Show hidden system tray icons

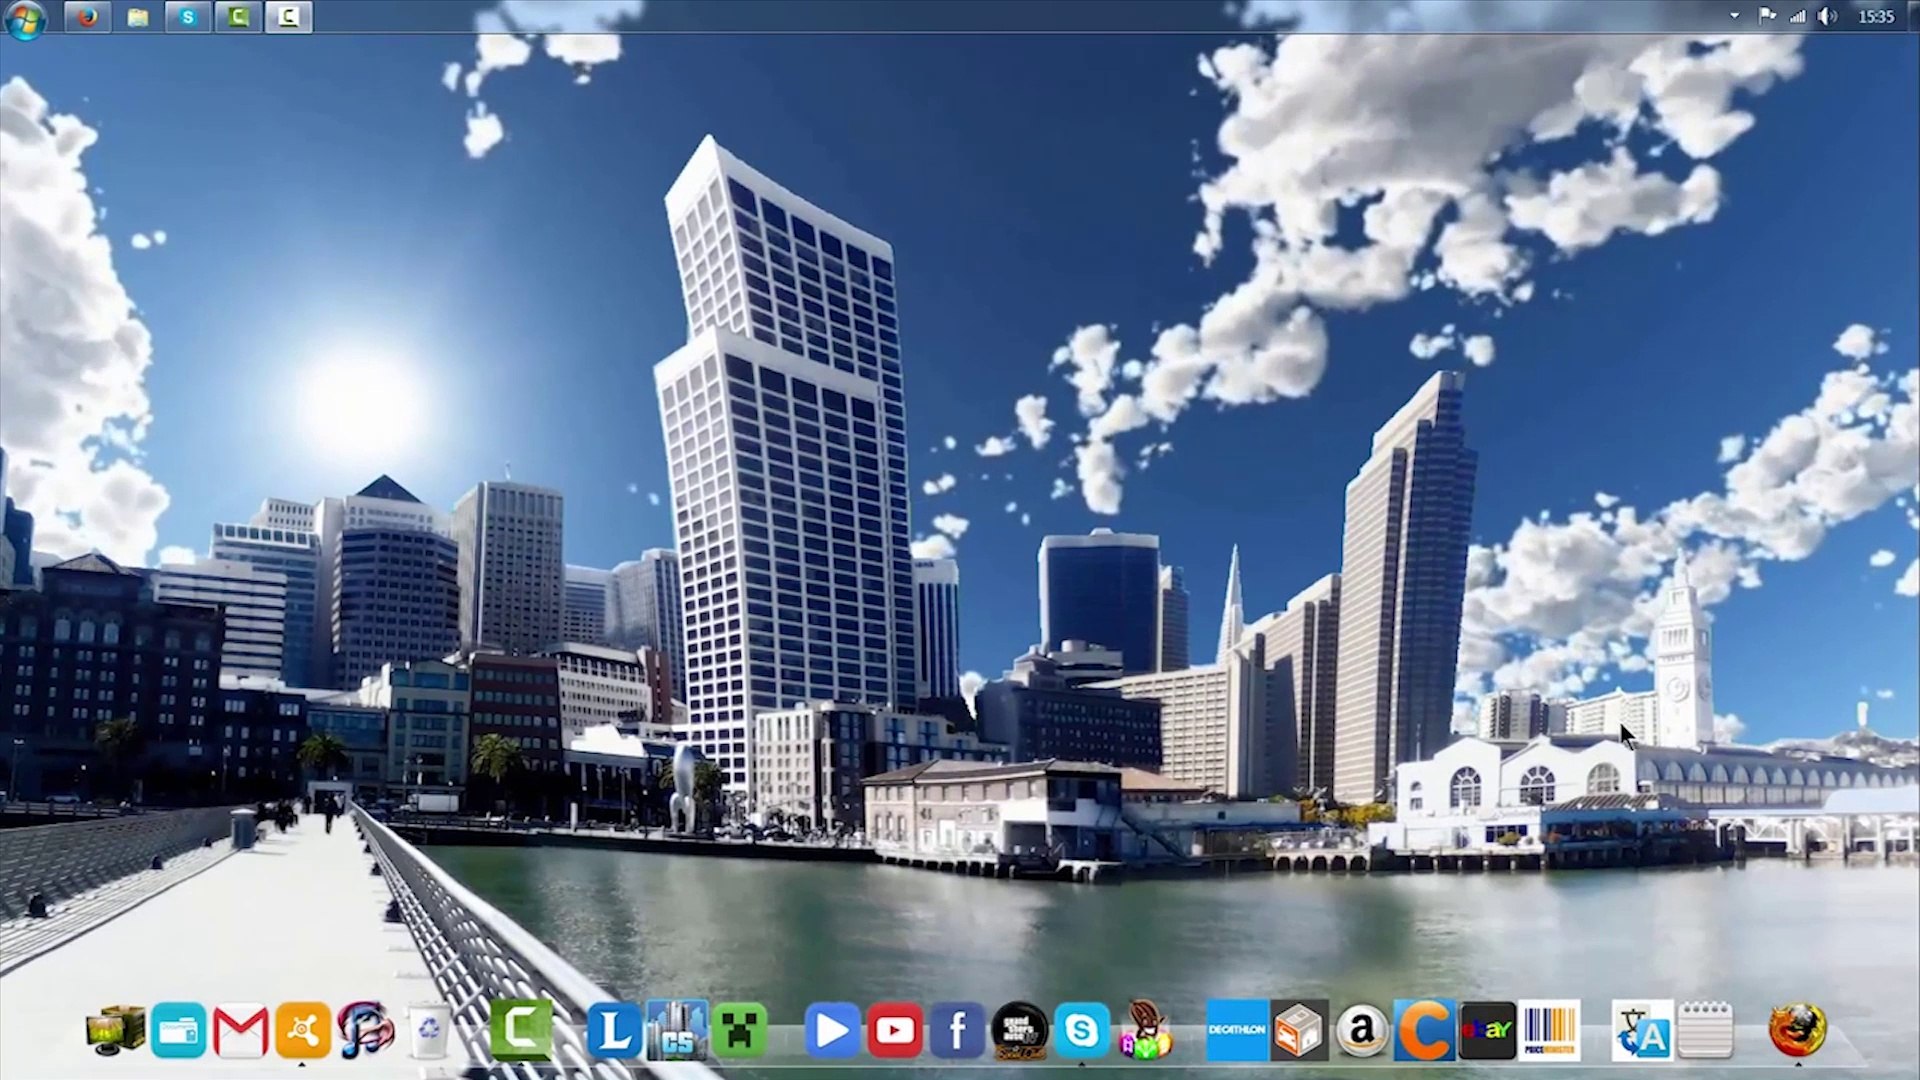(1734, 16)
